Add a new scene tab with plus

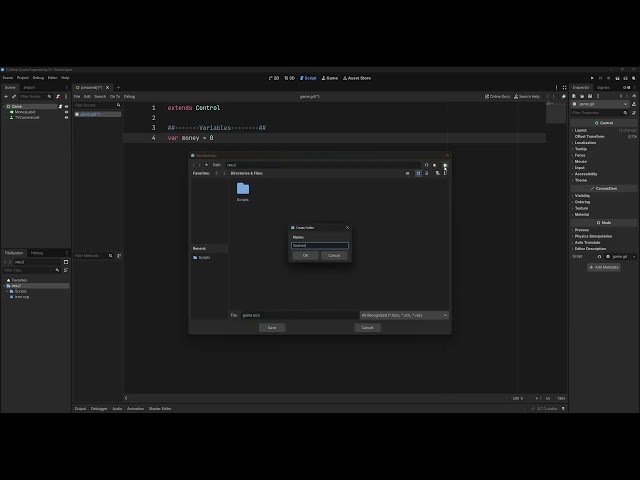coord(118,87)
